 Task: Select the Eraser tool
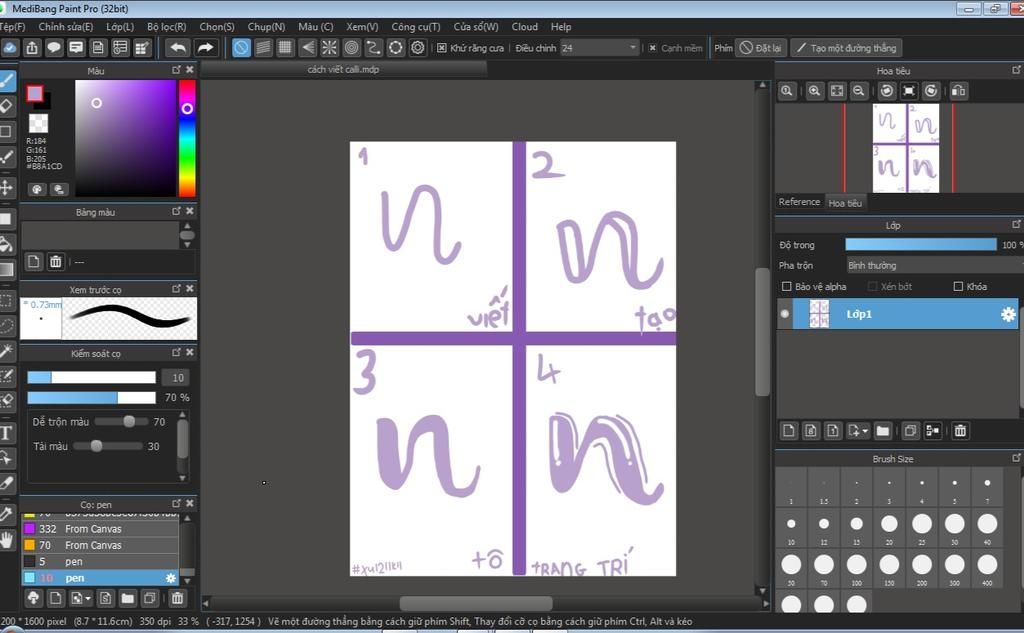(x=7, y=105)
